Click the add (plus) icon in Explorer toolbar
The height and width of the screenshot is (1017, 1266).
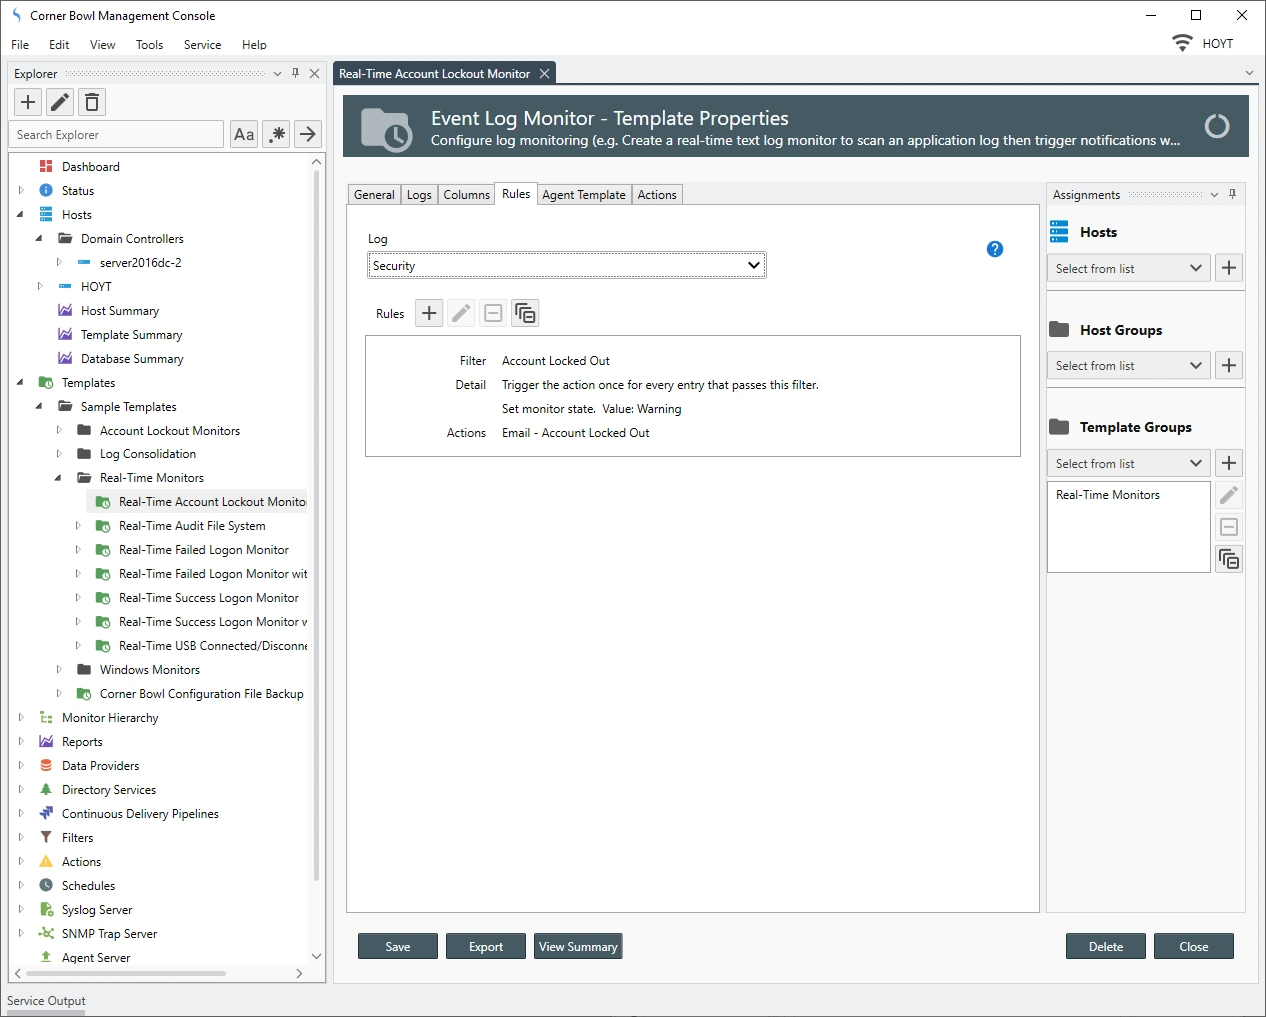pos(28,102)
